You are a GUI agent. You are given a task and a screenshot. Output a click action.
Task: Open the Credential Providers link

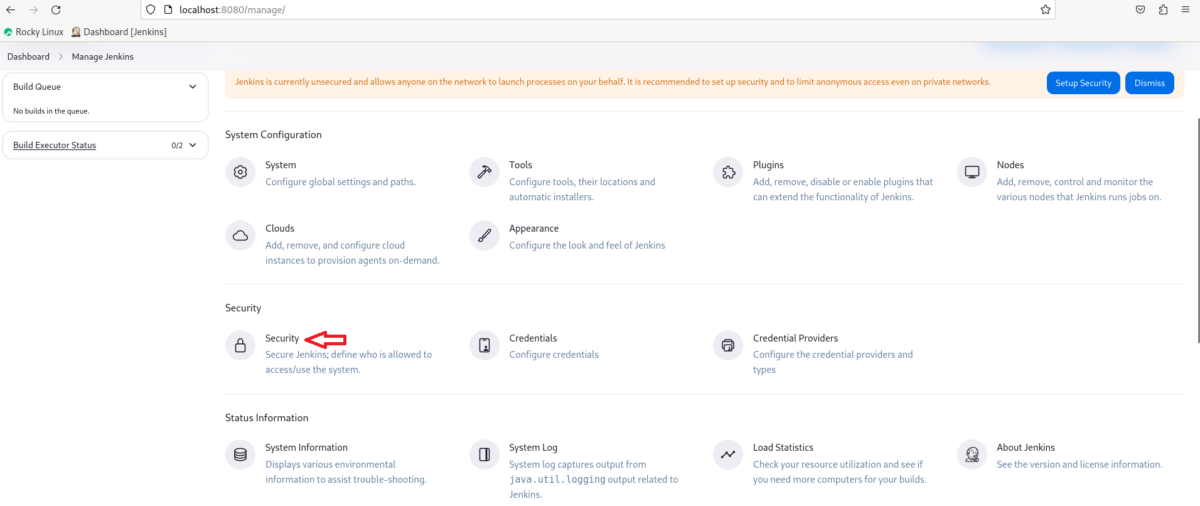point(795,339)
